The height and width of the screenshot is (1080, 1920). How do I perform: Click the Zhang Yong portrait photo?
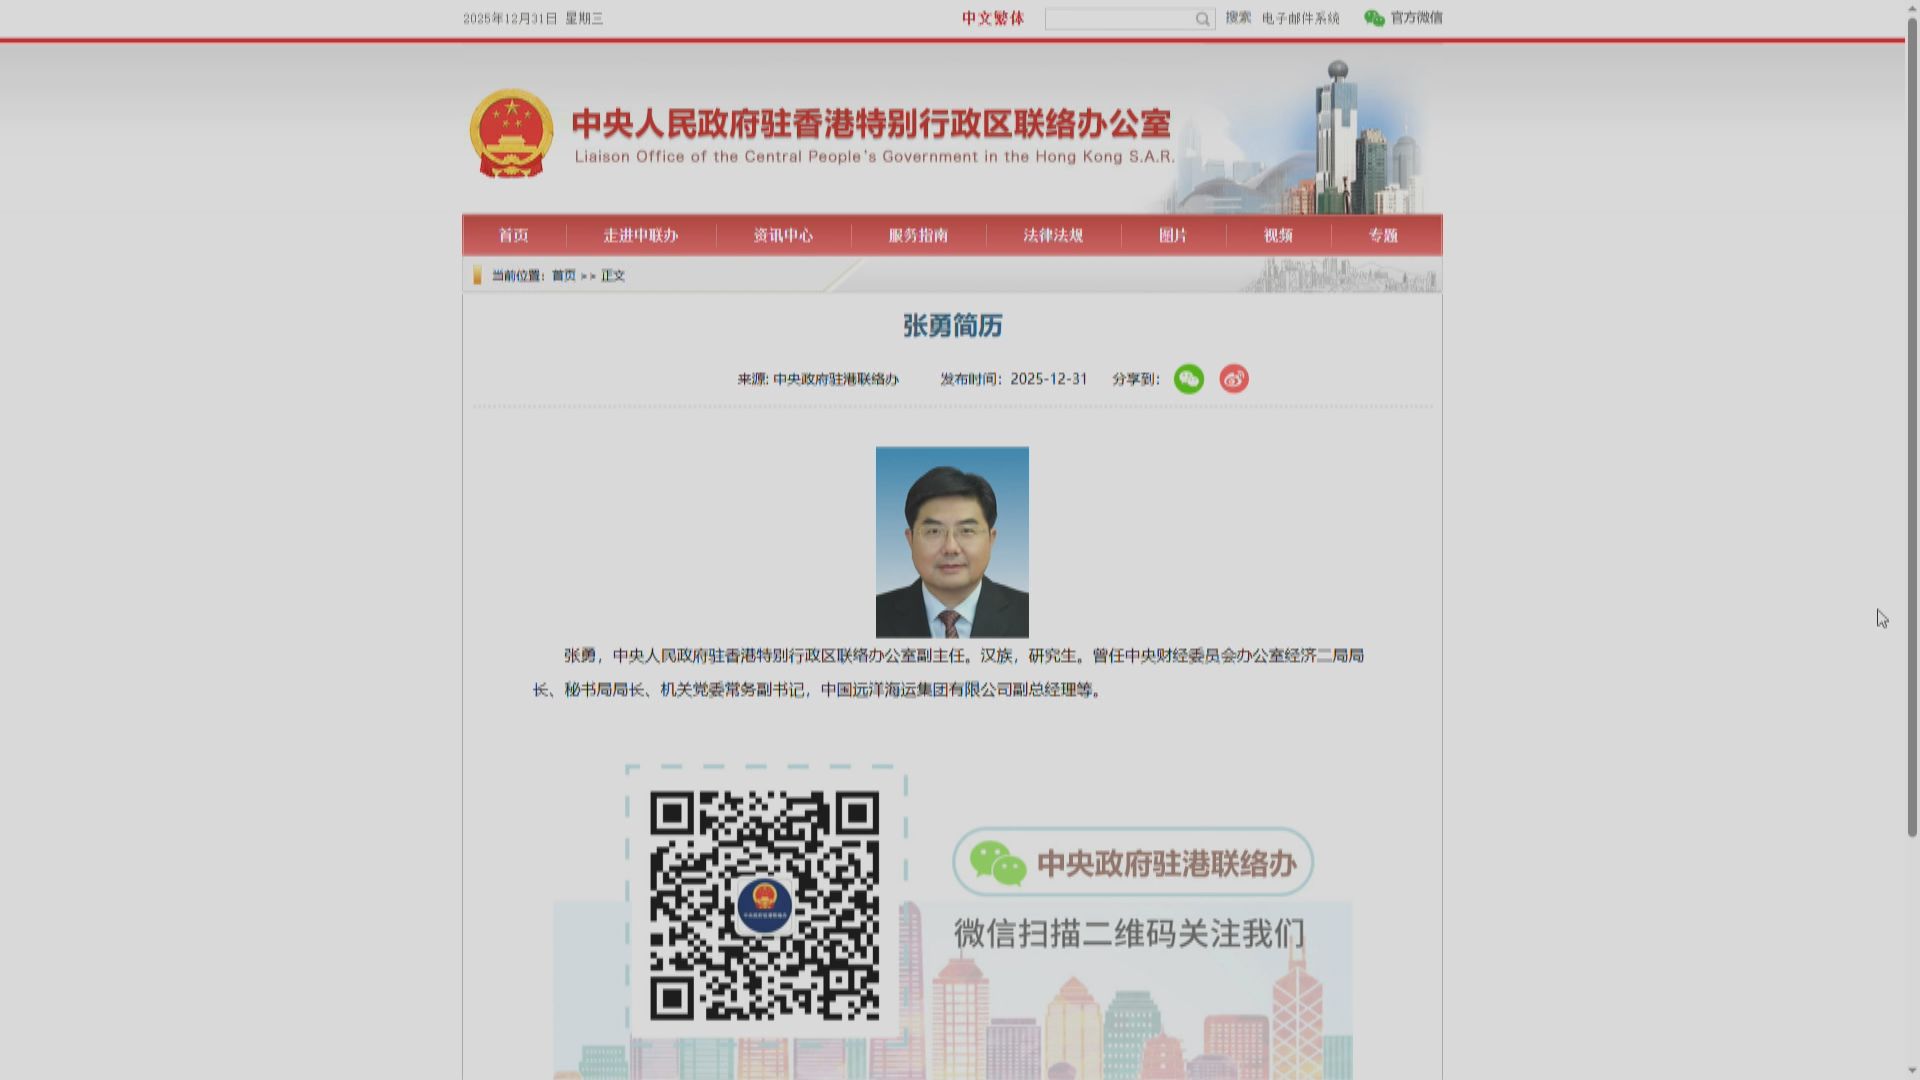(x=951, y=542)
